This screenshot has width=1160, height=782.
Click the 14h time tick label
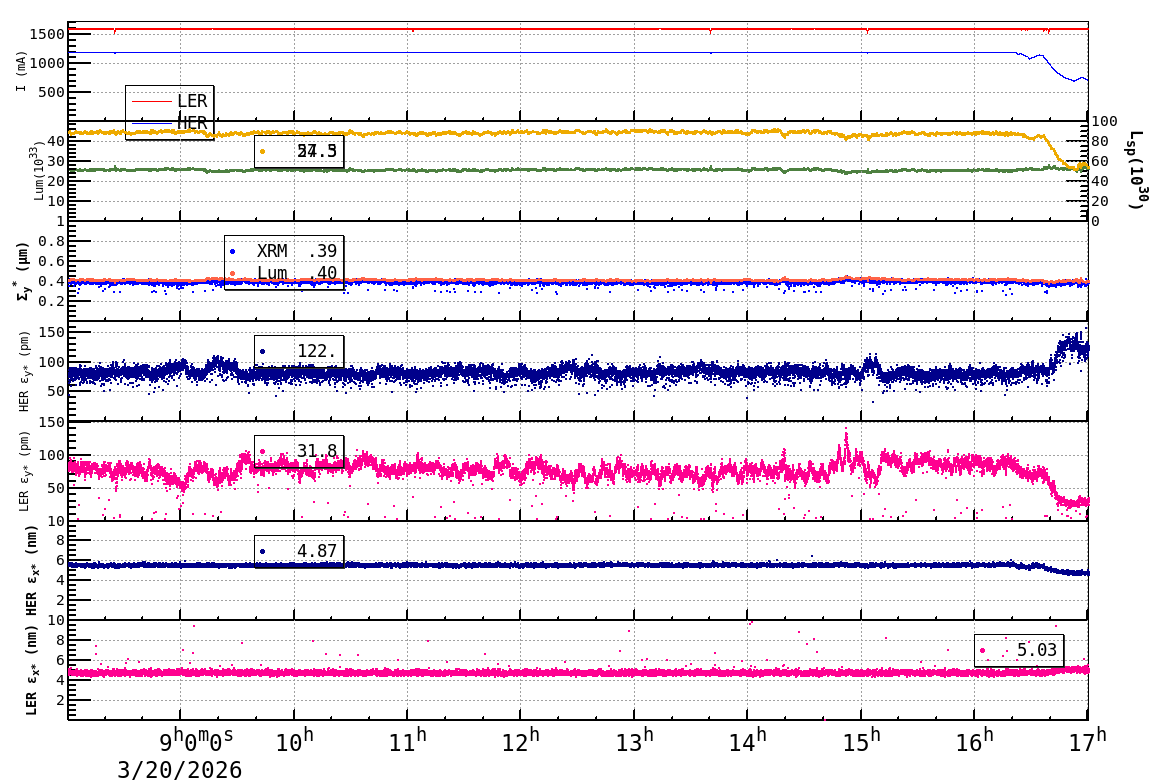point(748,741)
